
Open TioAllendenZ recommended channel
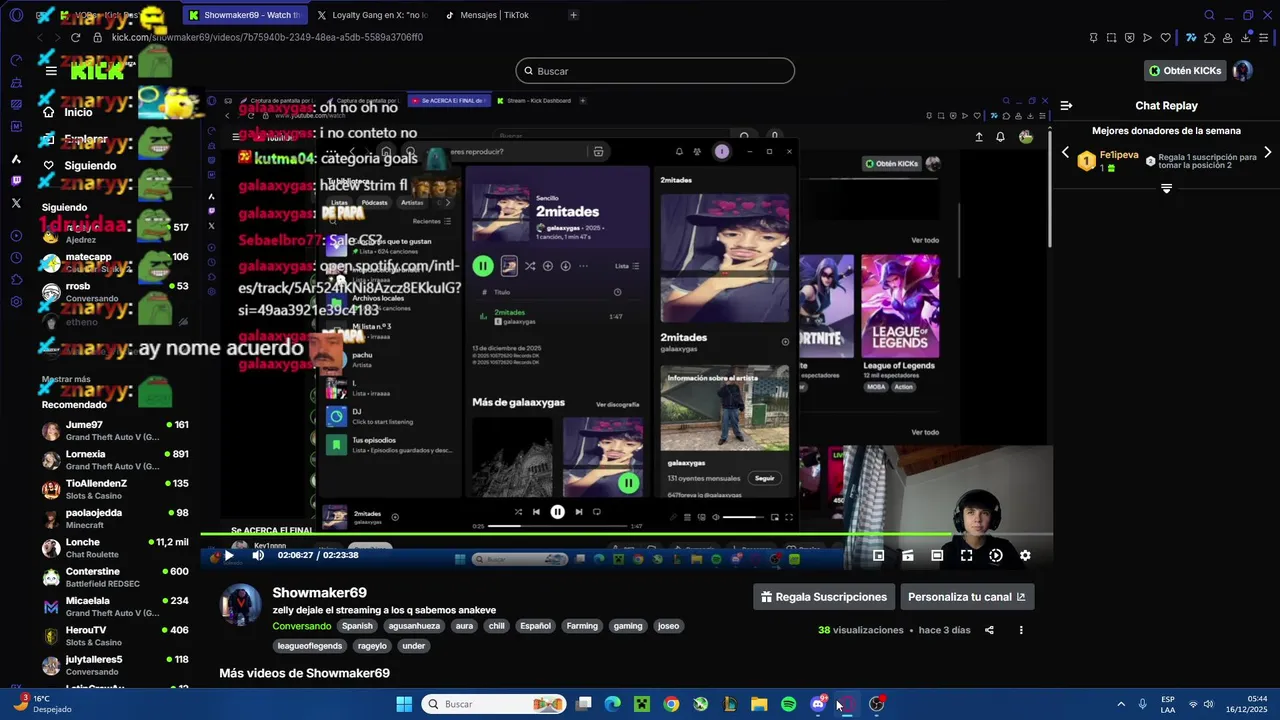pos(115,489)
